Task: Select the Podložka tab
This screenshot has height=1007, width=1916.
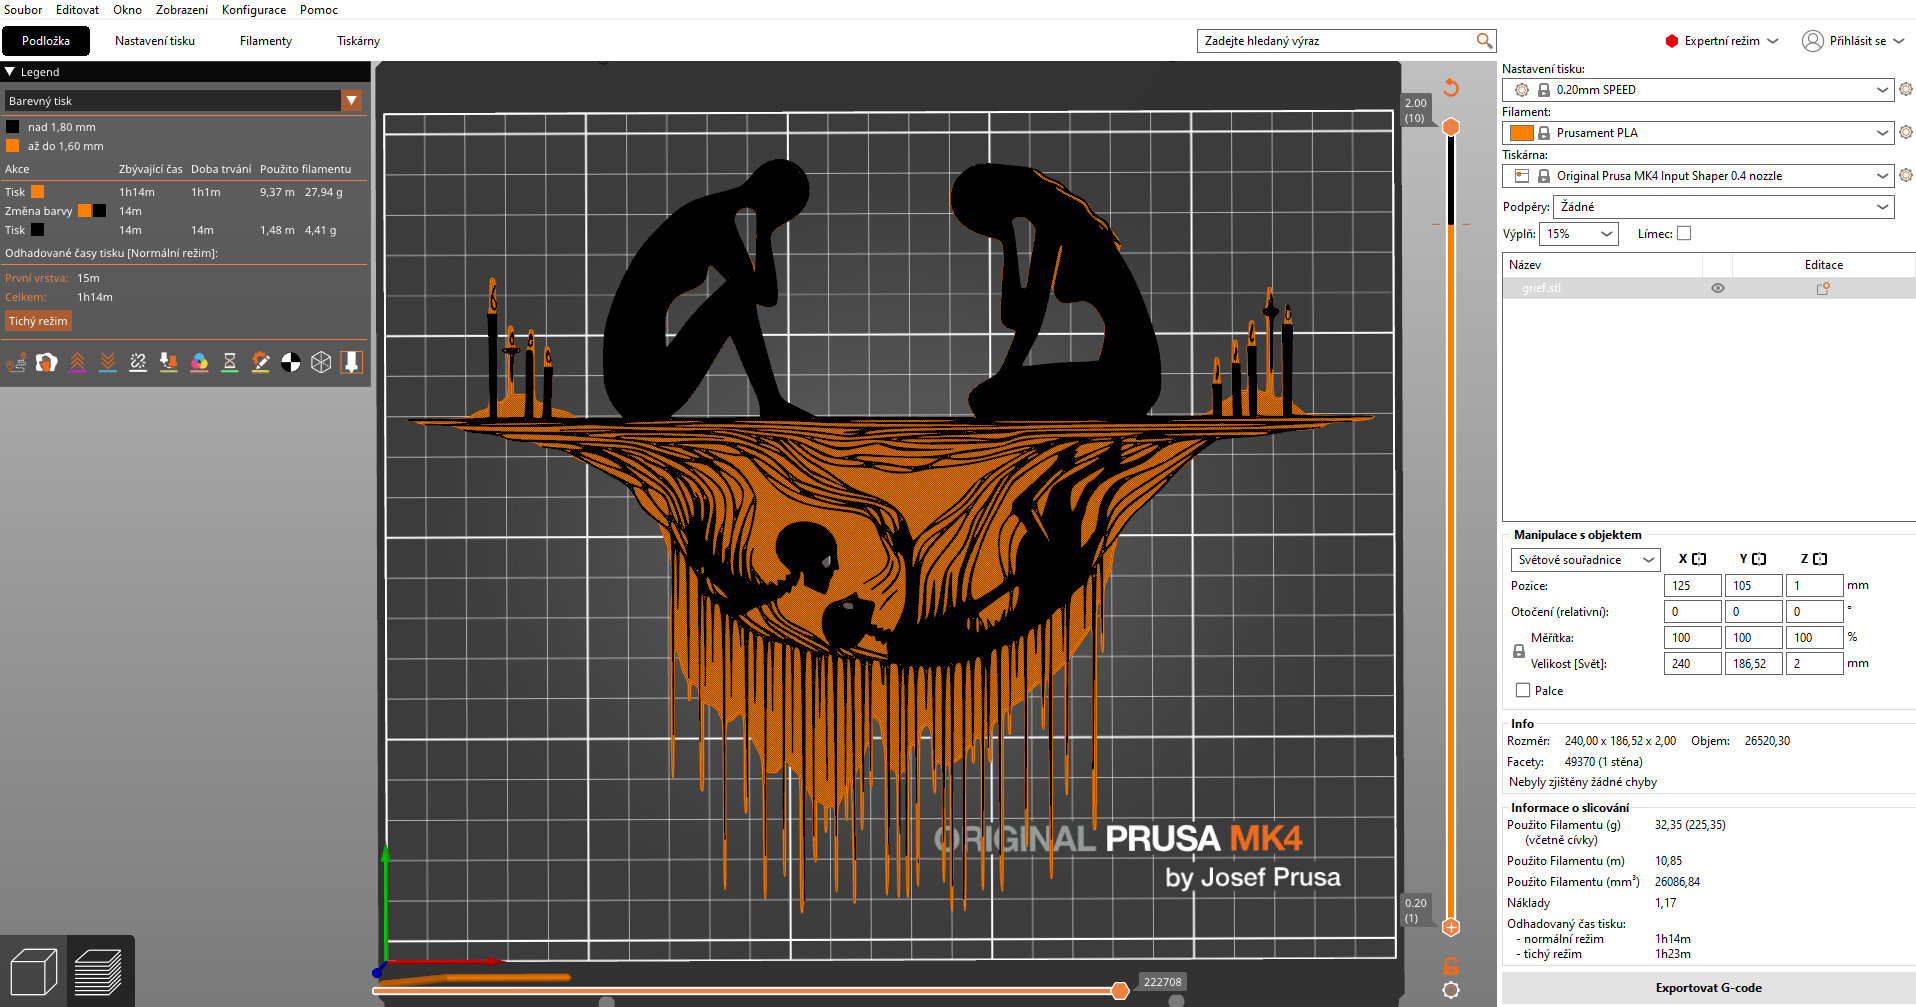Action: click(x=46, y=41)
